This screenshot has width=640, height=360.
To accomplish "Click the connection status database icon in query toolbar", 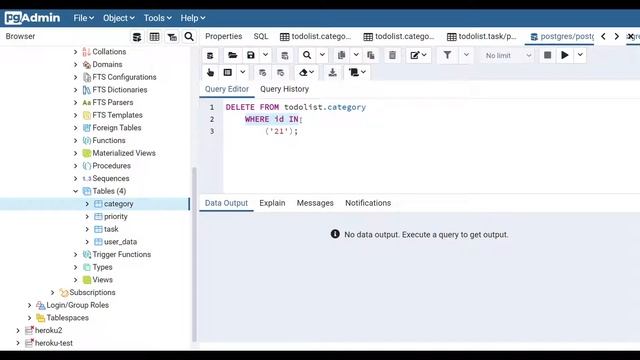I will click(210, 55).
